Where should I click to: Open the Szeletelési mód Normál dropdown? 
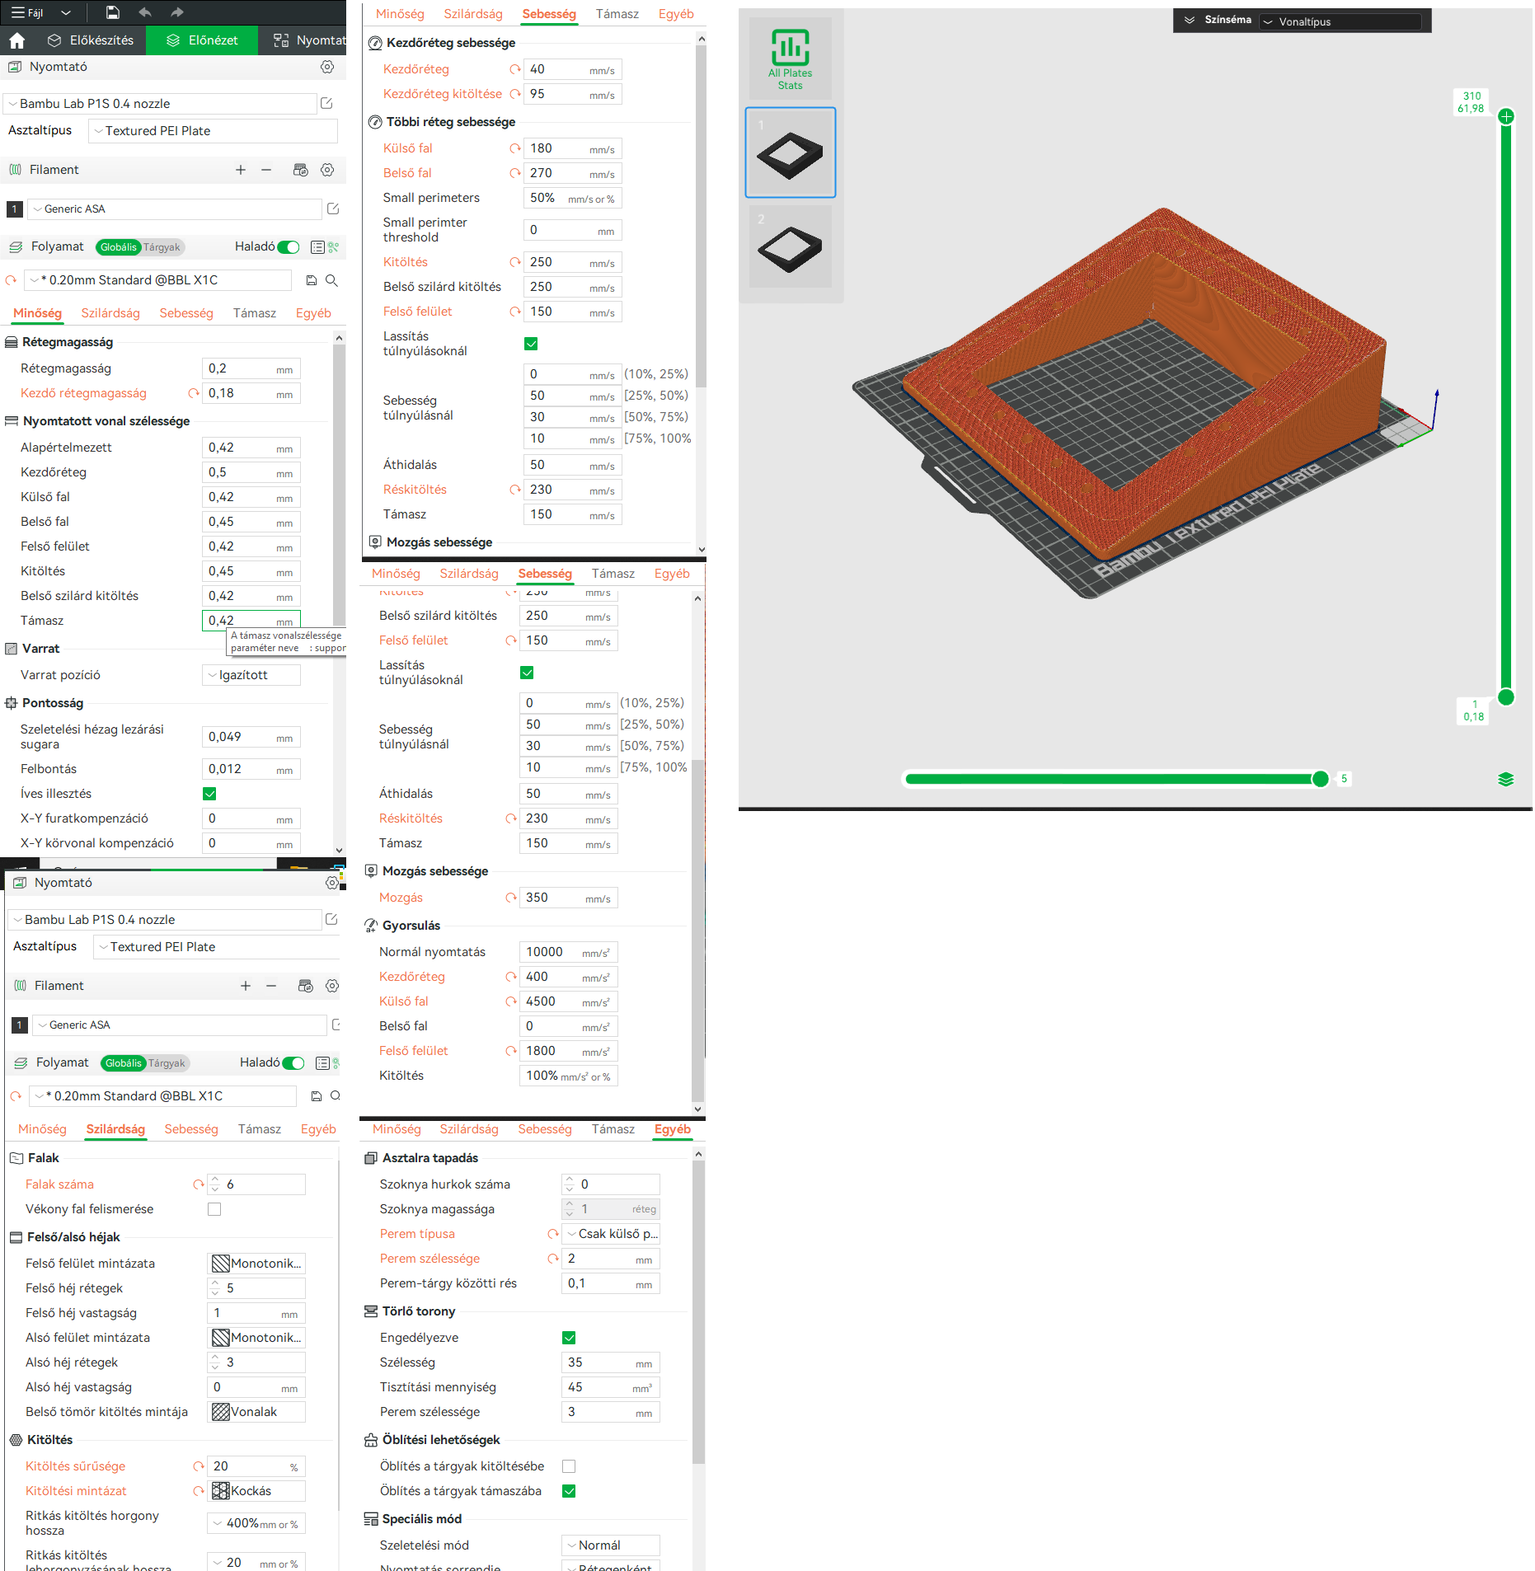(610, 1545)
